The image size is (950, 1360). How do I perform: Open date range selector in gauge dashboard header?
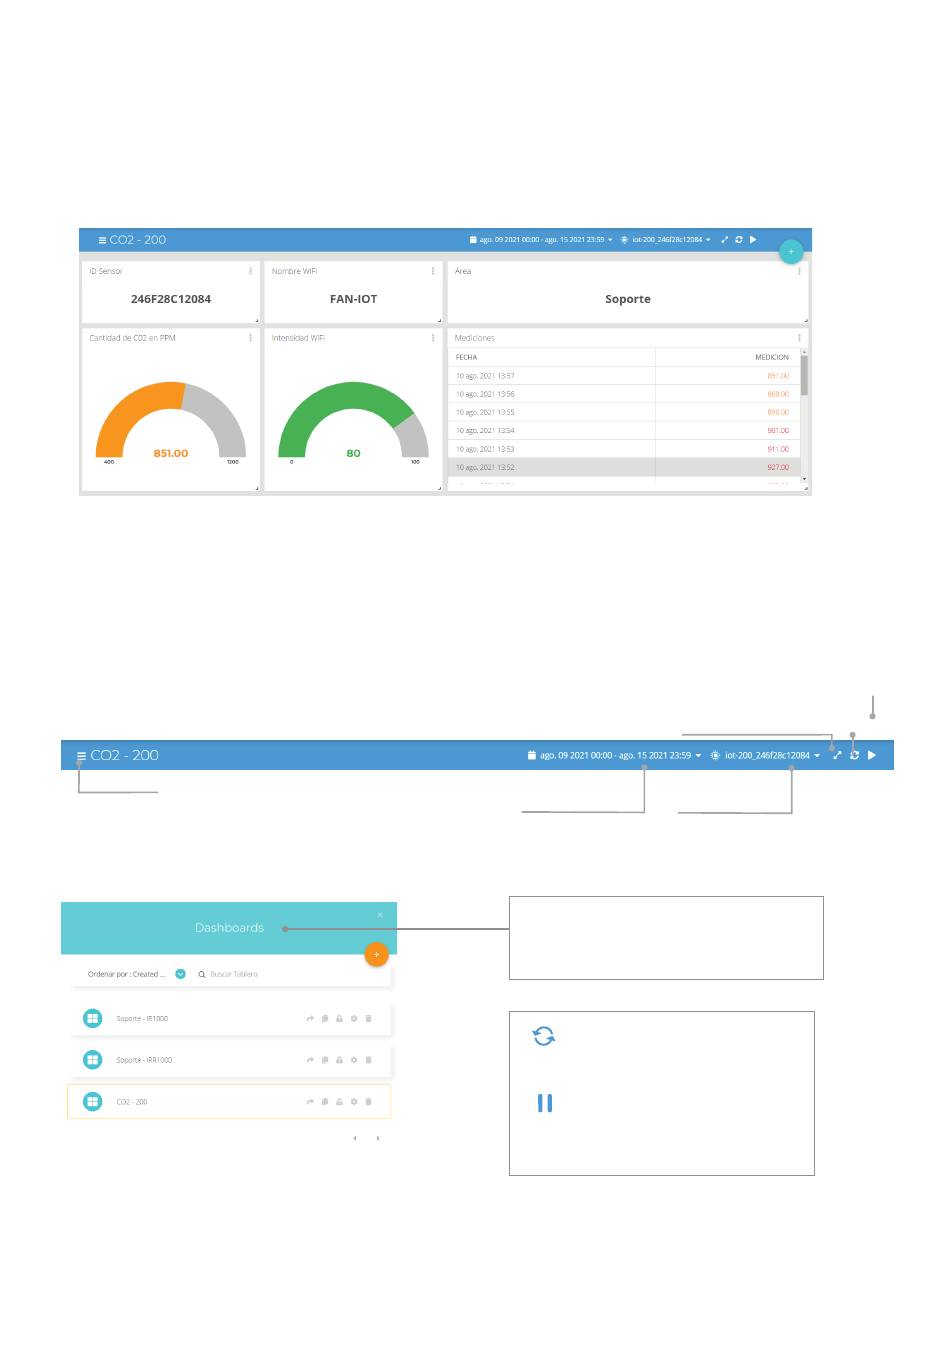point(541,240)
